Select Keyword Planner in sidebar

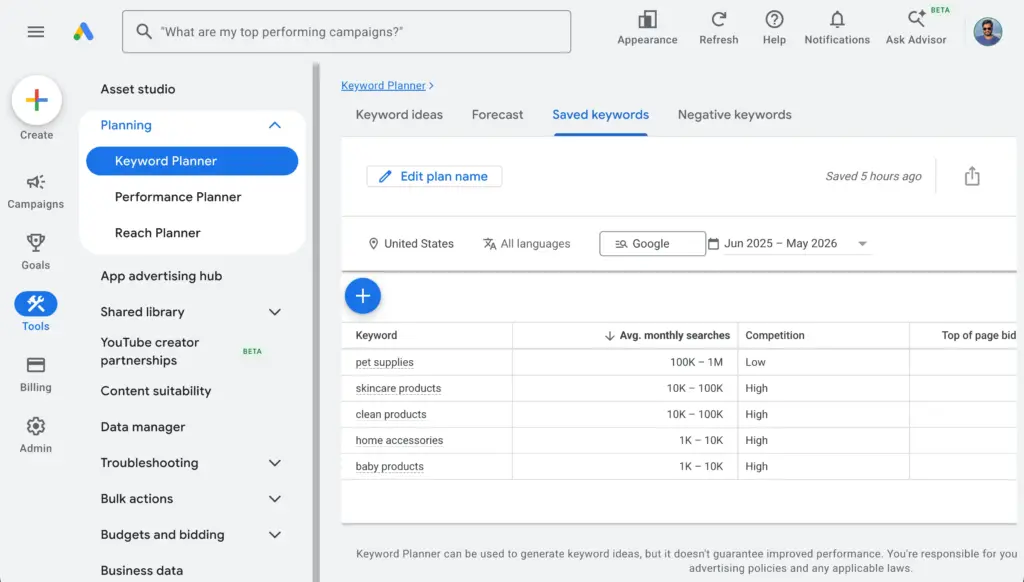point(192,161)
